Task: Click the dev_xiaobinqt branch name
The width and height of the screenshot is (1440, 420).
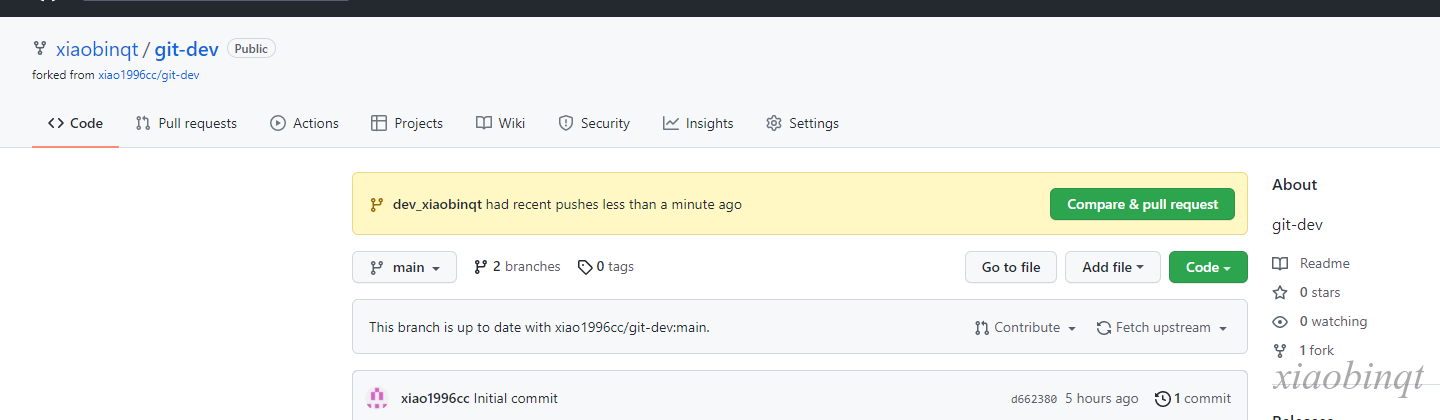Action: coord(437,204)
